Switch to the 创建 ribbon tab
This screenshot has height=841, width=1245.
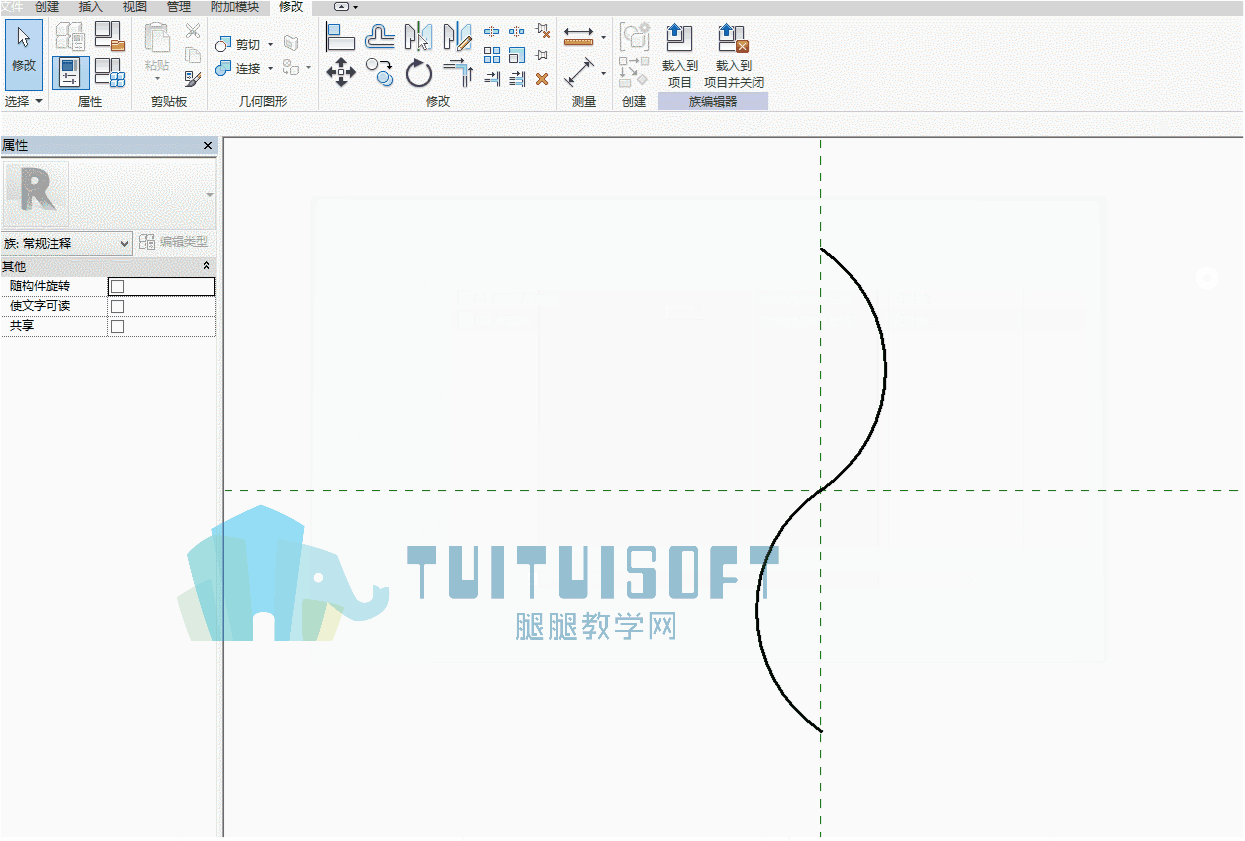pos(47,7)
